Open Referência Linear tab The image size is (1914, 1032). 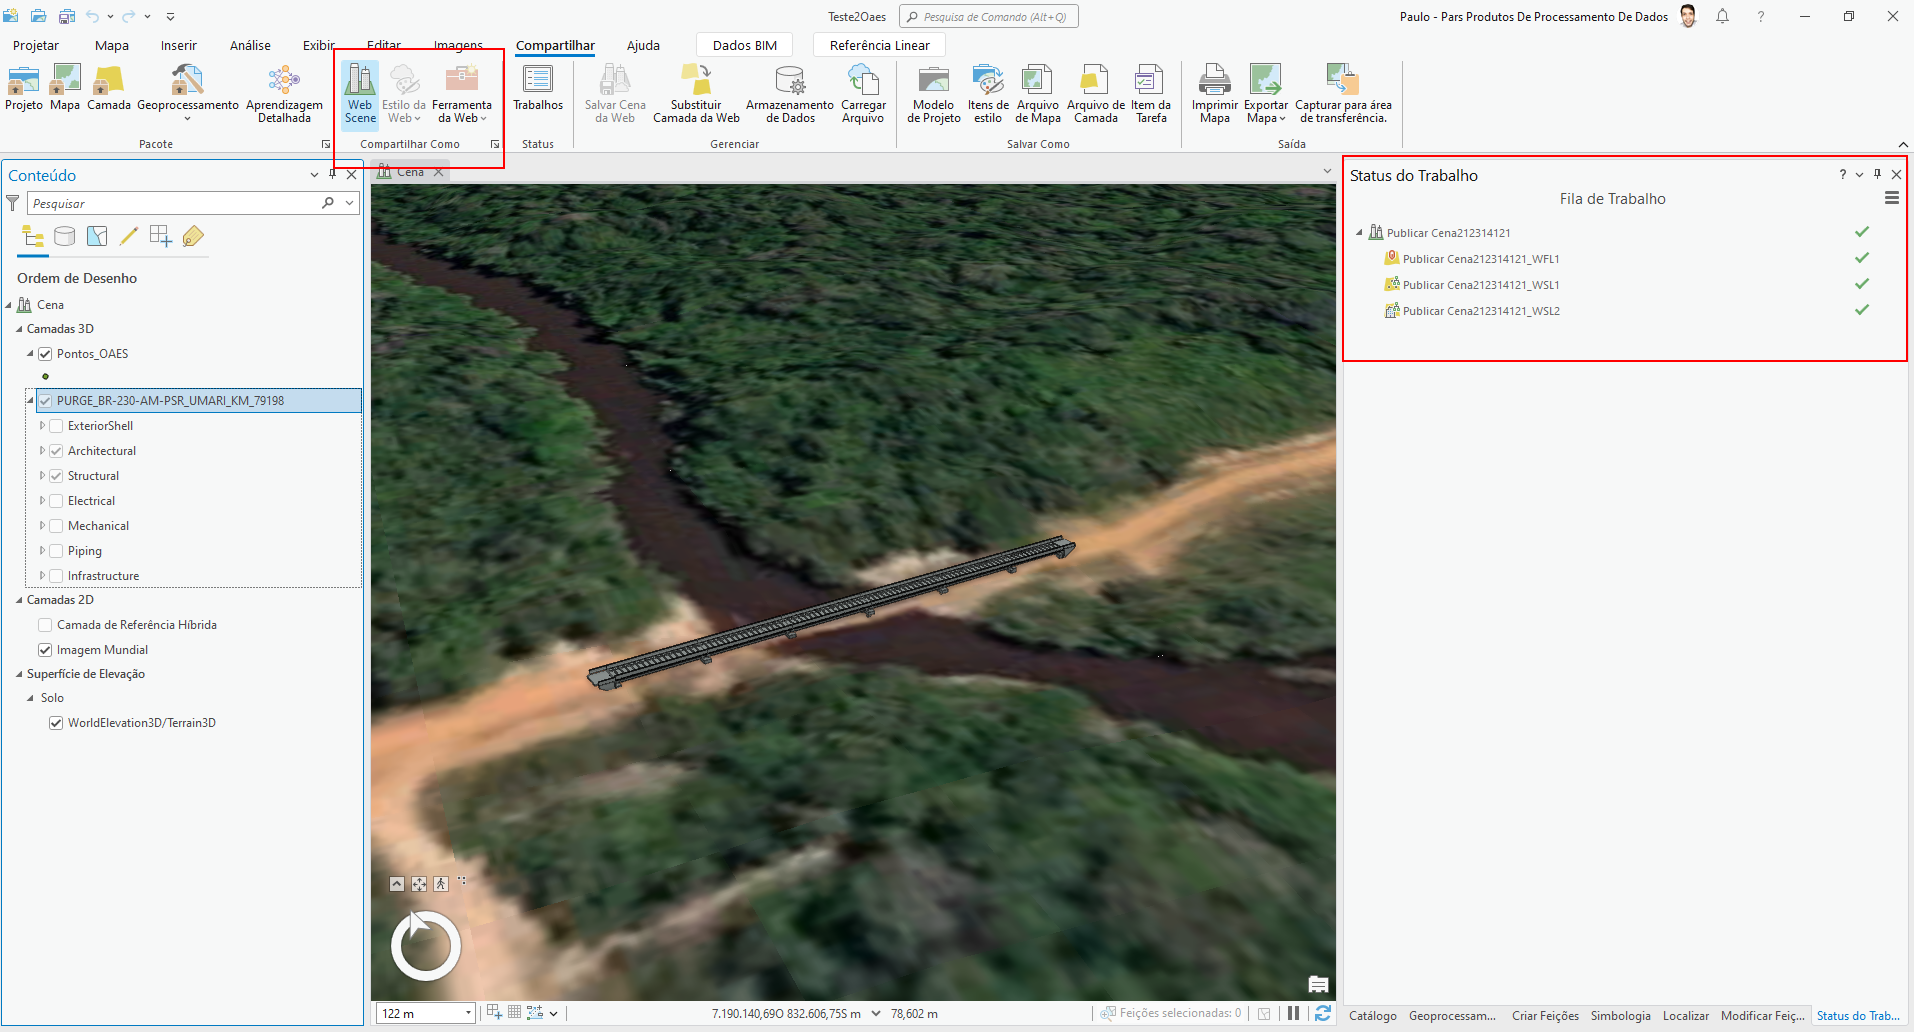(x=880, y=45)
